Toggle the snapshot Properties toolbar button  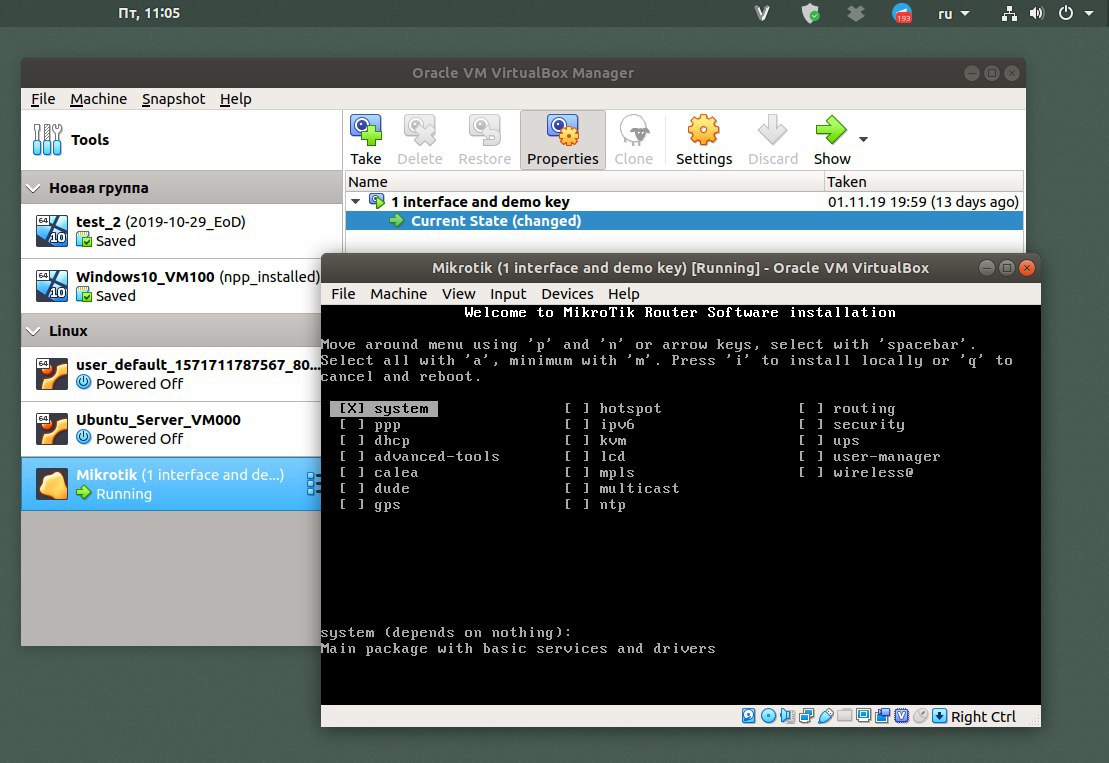coord(563,140)
